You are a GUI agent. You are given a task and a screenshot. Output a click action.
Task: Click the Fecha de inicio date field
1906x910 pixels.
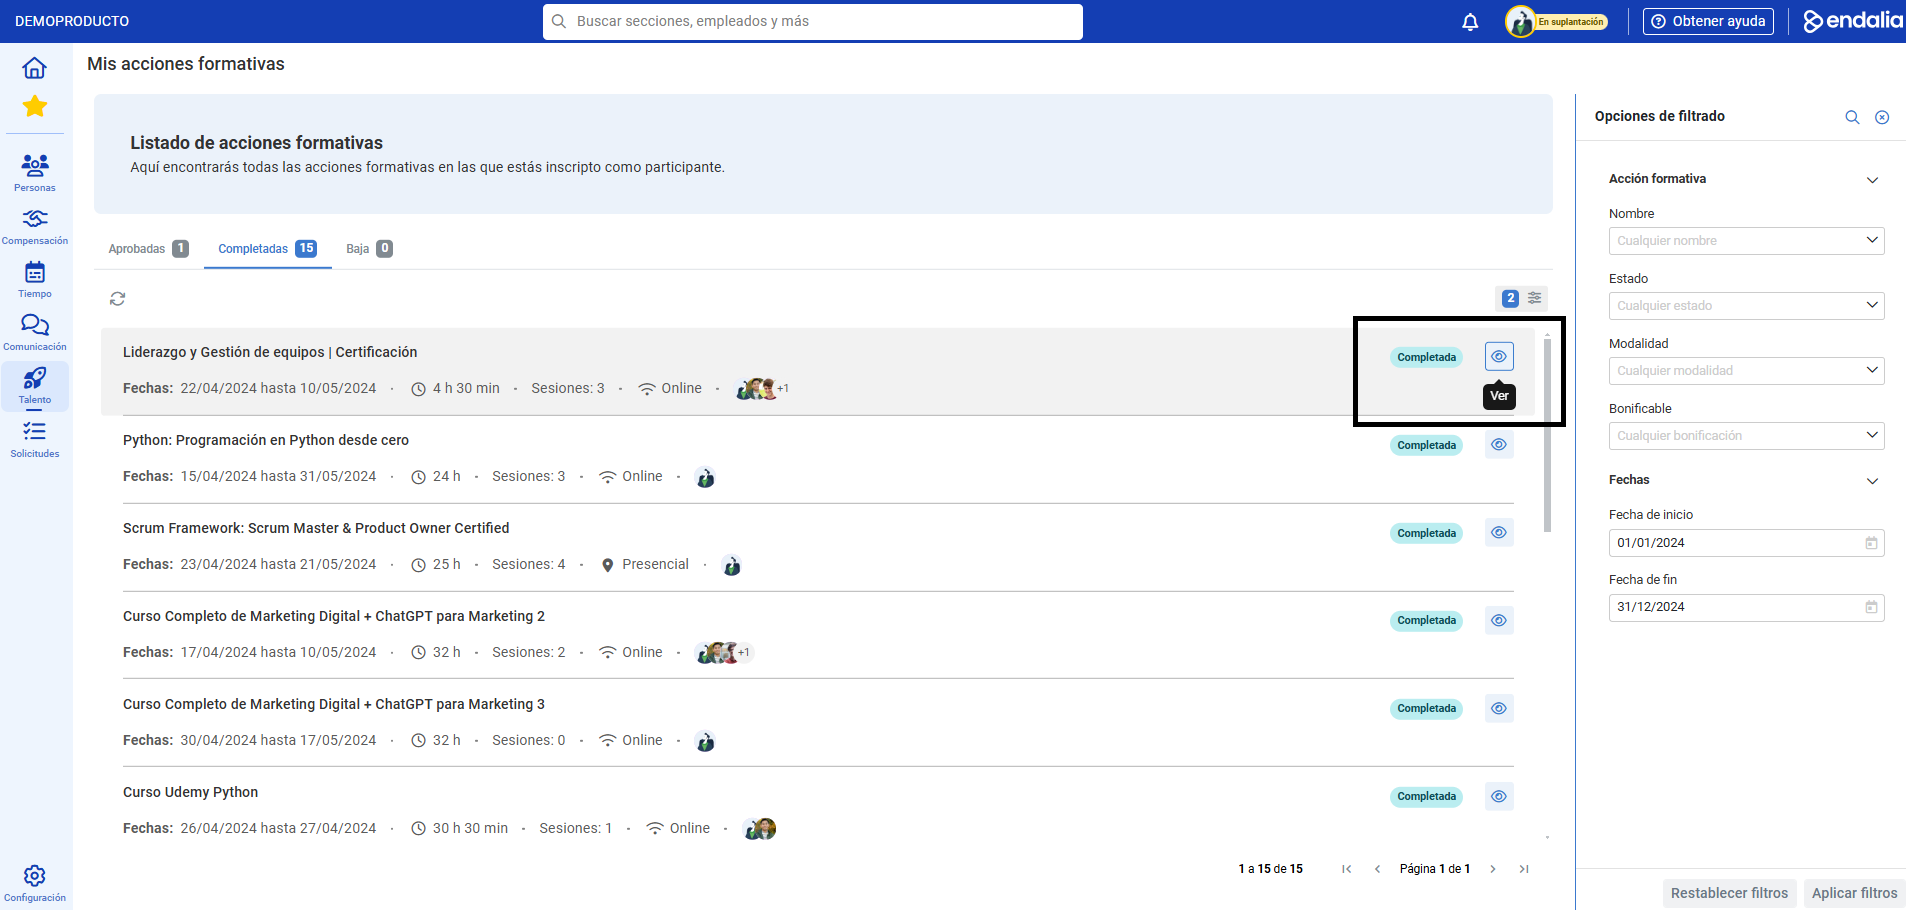coord(1746,543)
